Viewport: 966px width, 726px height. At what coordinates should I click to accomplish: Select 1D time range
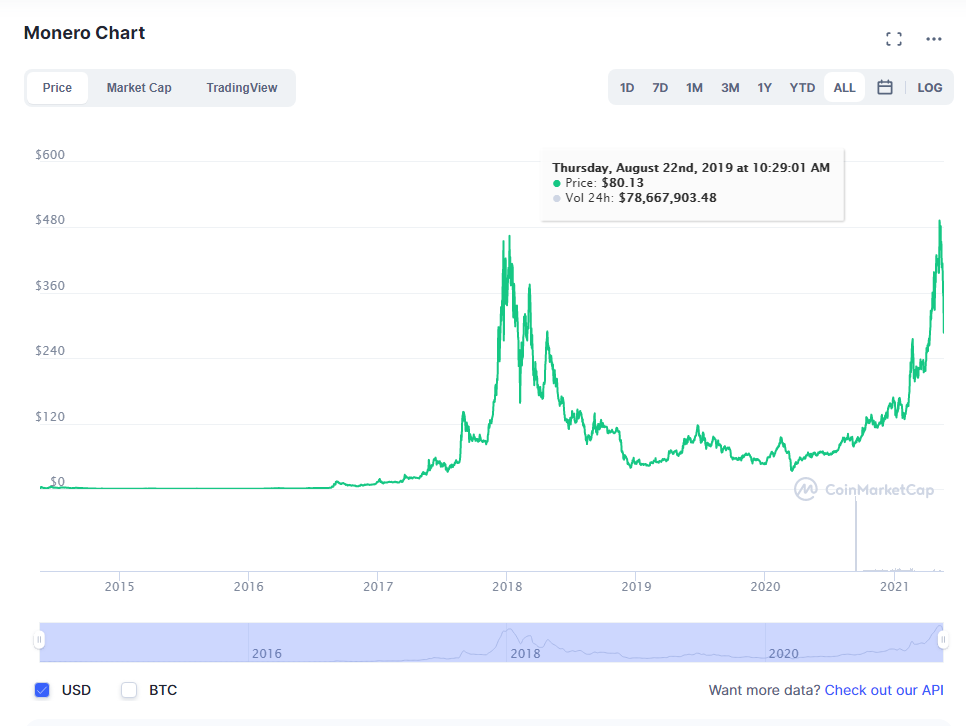coord(627,87)
